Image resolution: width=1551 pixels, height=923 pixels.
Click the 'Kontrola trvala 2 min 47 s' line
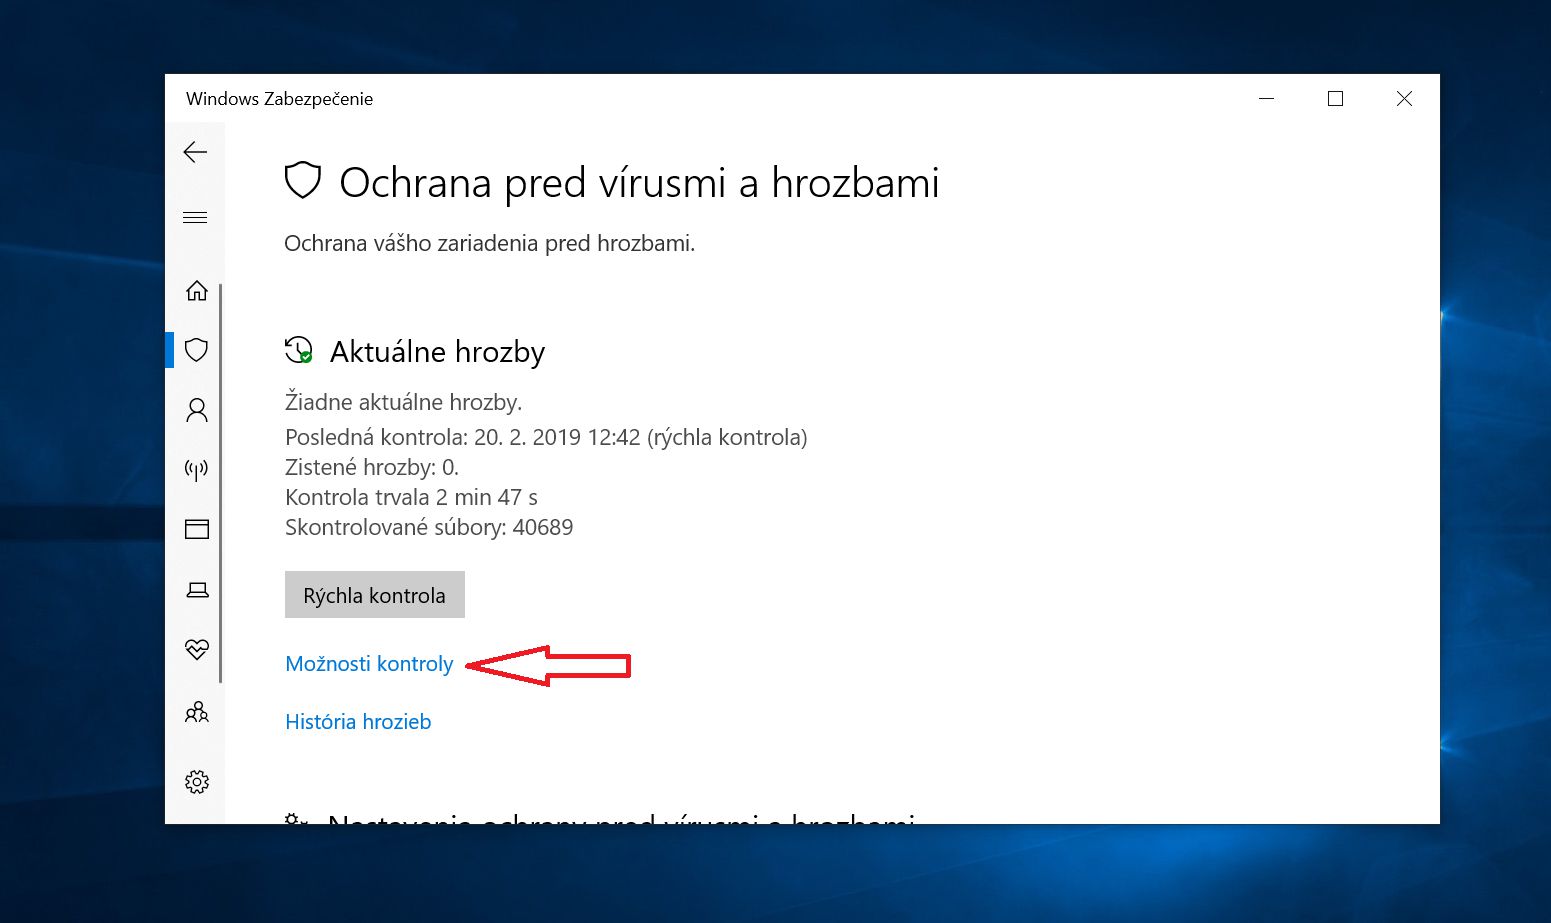click(x=411, y=497)
